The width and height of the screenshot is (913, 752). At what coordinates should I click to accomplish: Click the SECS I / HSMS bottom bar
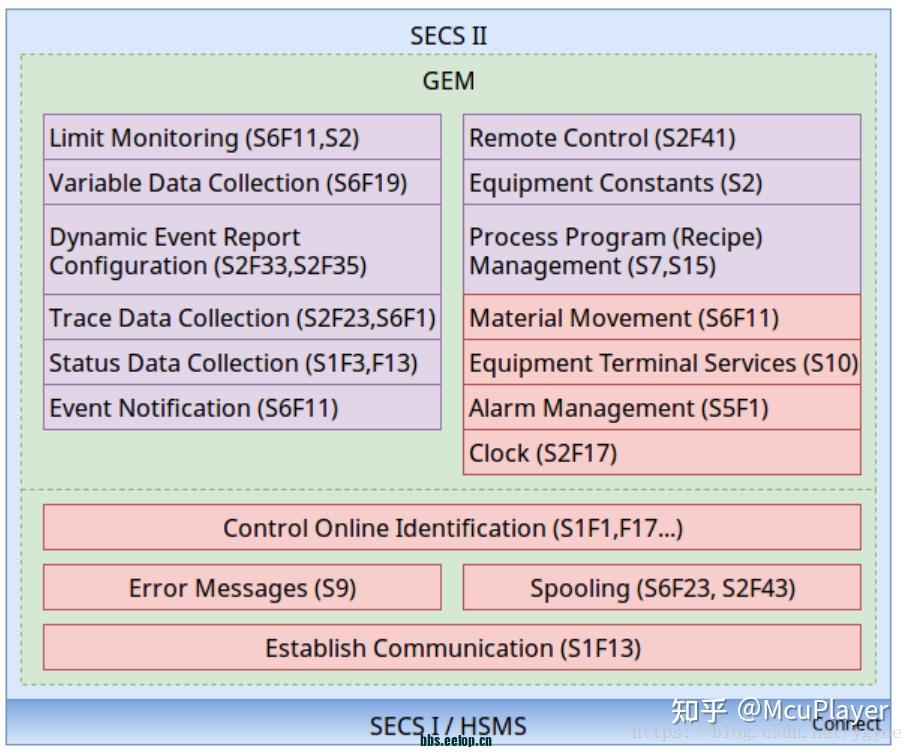(x=448, y=722)
